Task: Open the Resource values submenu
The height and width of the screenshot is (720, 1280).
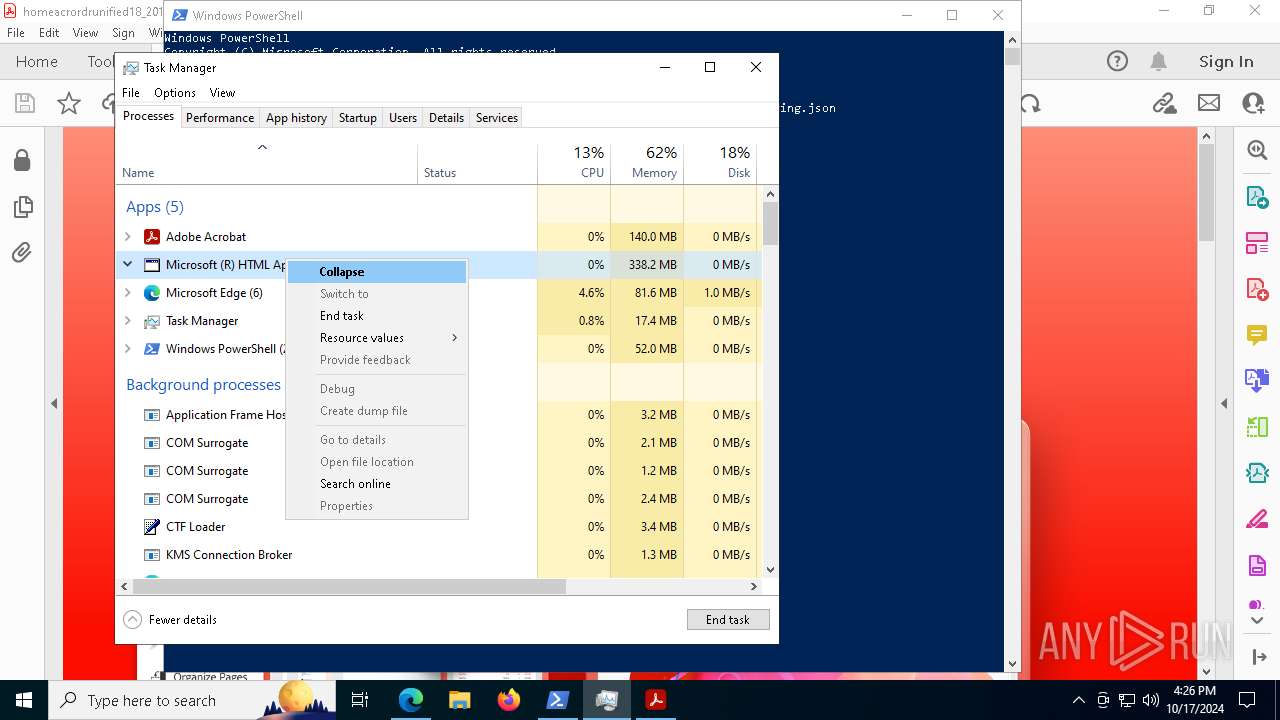Action: pyautogui.click(x=377, y=338)
